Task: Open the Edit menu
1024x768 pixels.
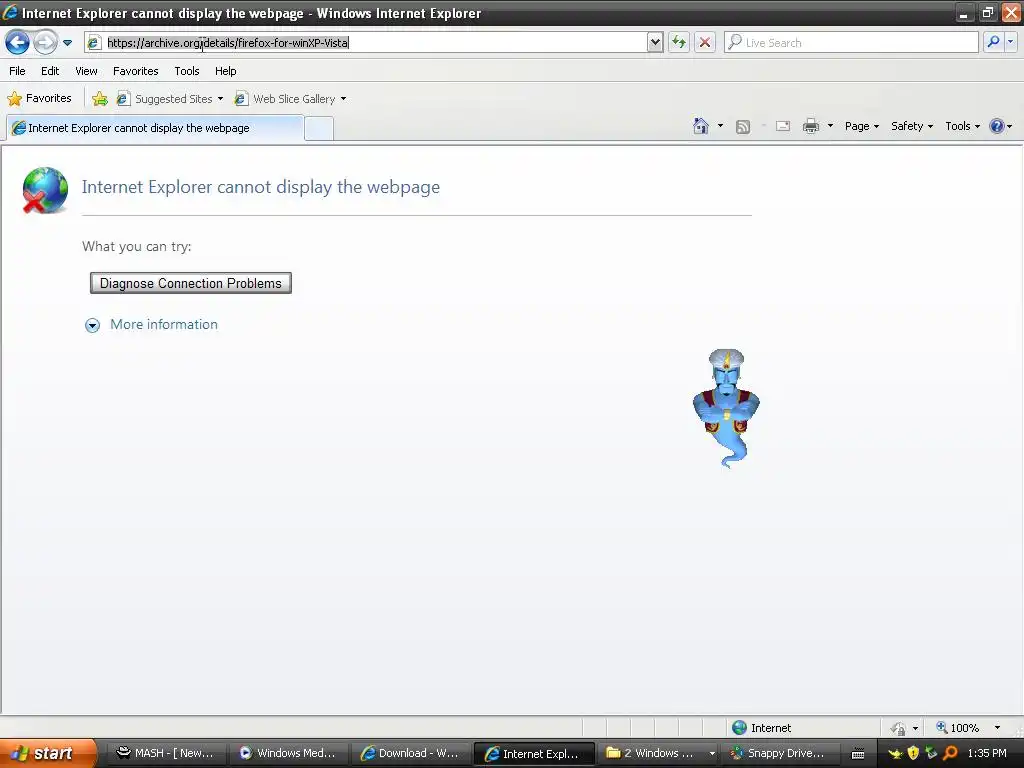Action: click(x=50, y=71)
